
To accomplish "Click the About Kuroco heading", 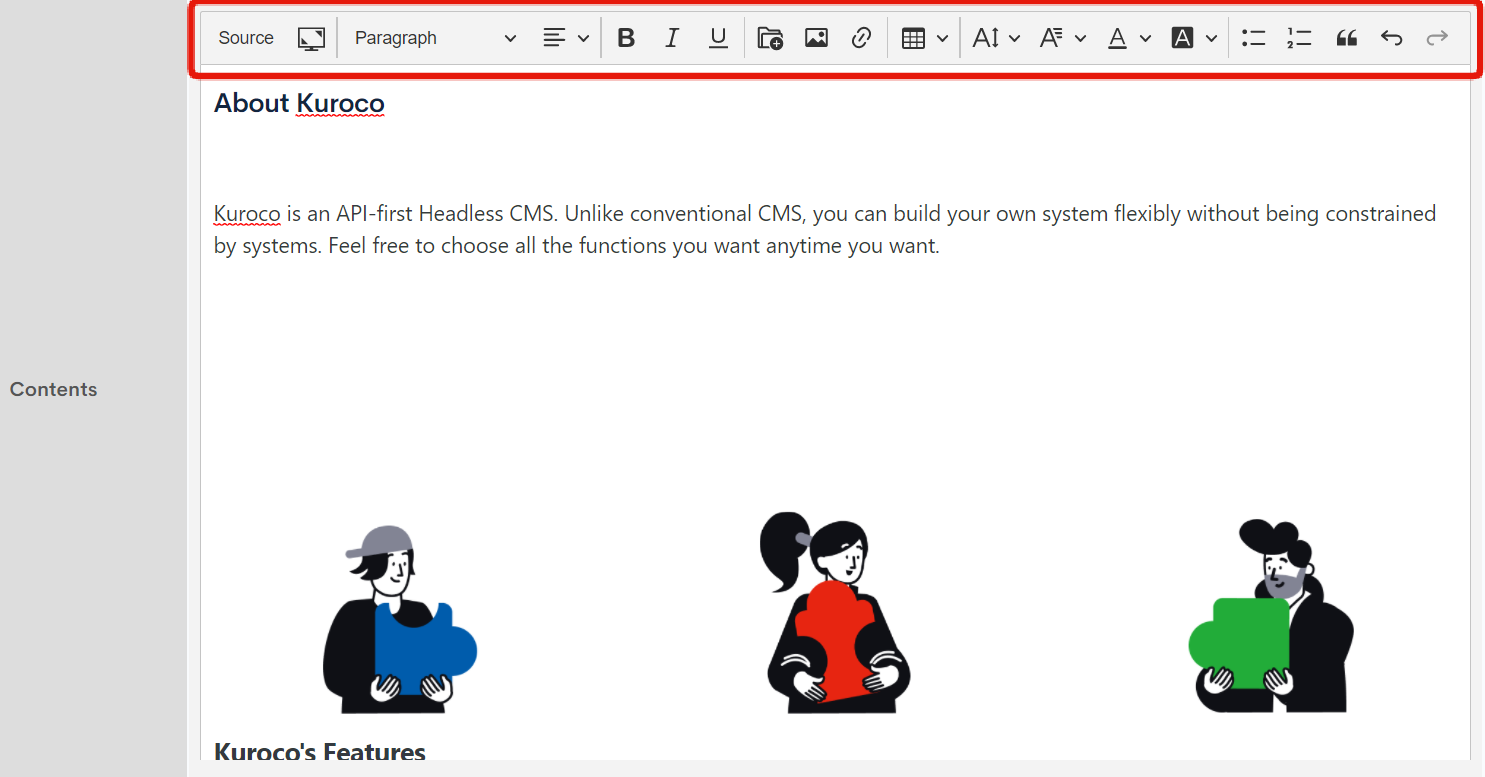I will click(299, 103).
